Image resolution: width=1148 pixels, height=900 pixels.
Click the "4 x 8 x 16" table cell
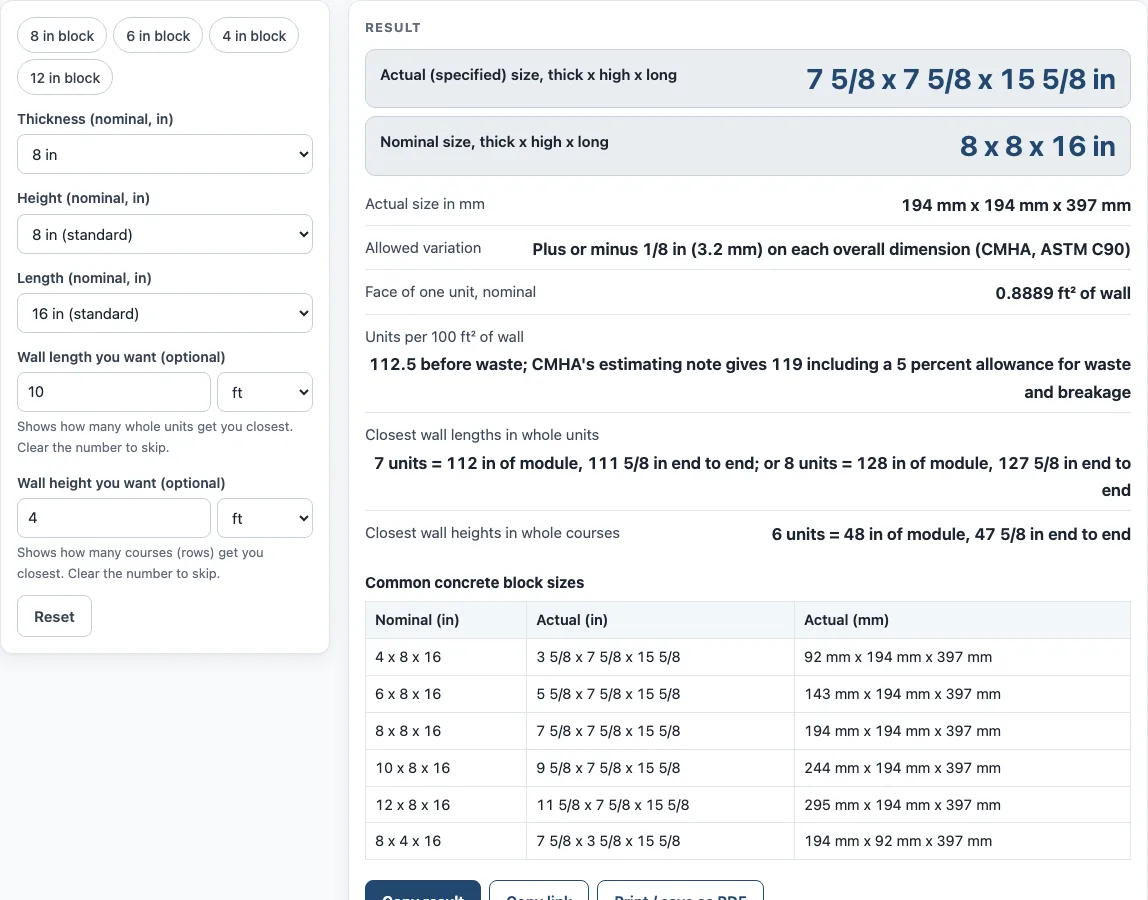tap(446, 658)
